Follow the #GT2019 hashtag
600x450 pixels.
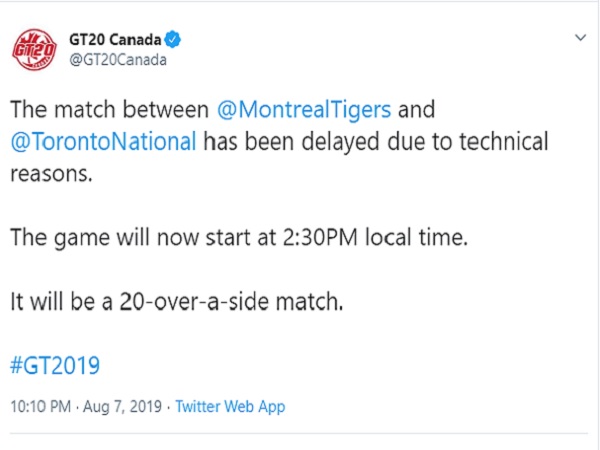click(58, 364)
